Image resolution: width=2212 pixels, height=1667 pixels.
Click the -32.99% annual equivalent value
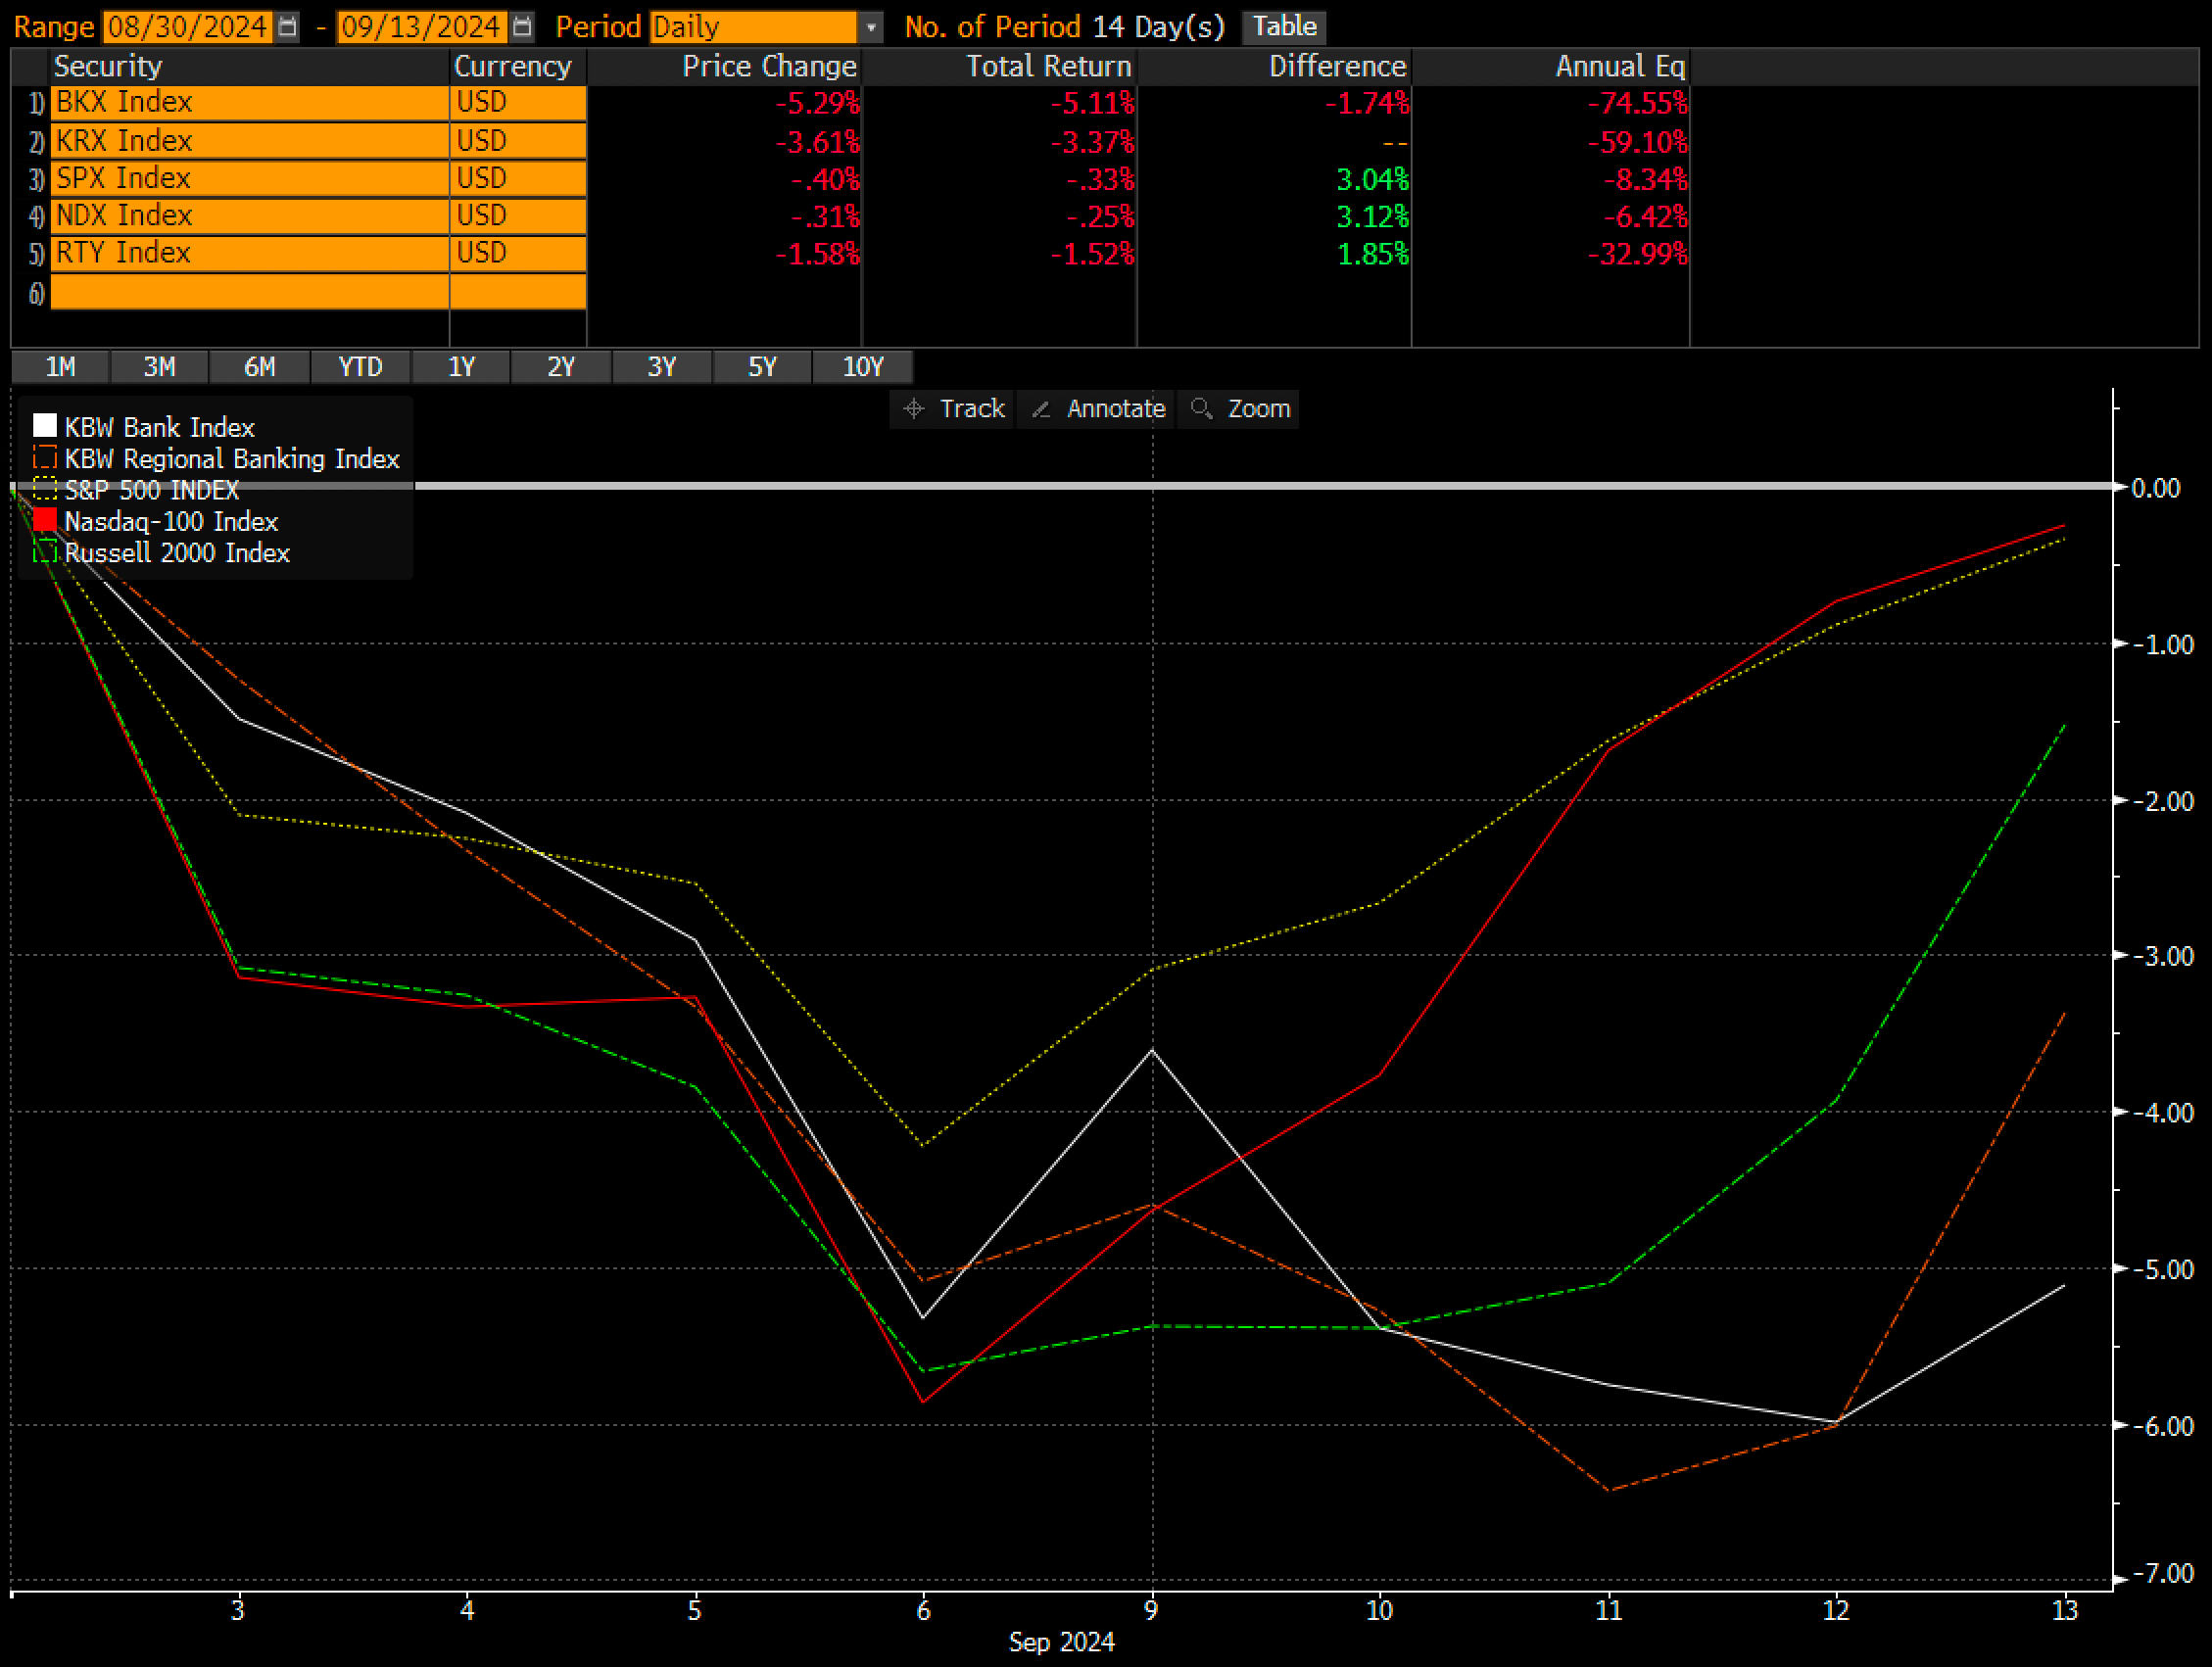tap(1638, 255)
